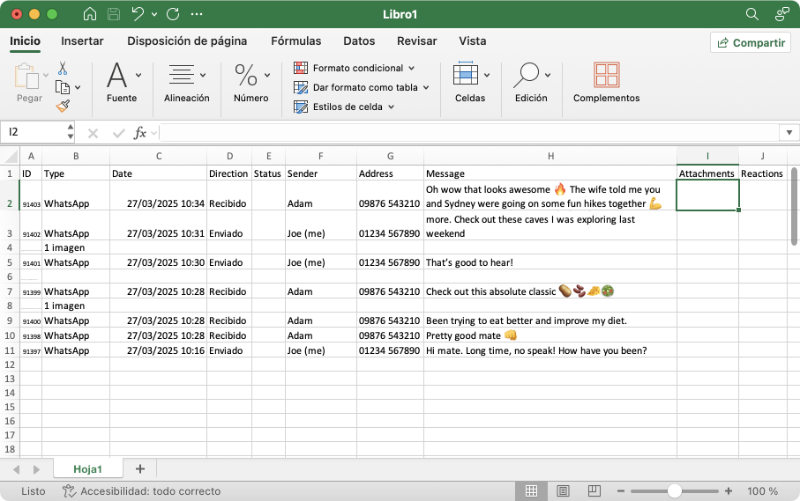Expand the formula bar with arrow
The height and width of the screenshot is (501, 800).
pyautogui.click(x=789, y=133)
